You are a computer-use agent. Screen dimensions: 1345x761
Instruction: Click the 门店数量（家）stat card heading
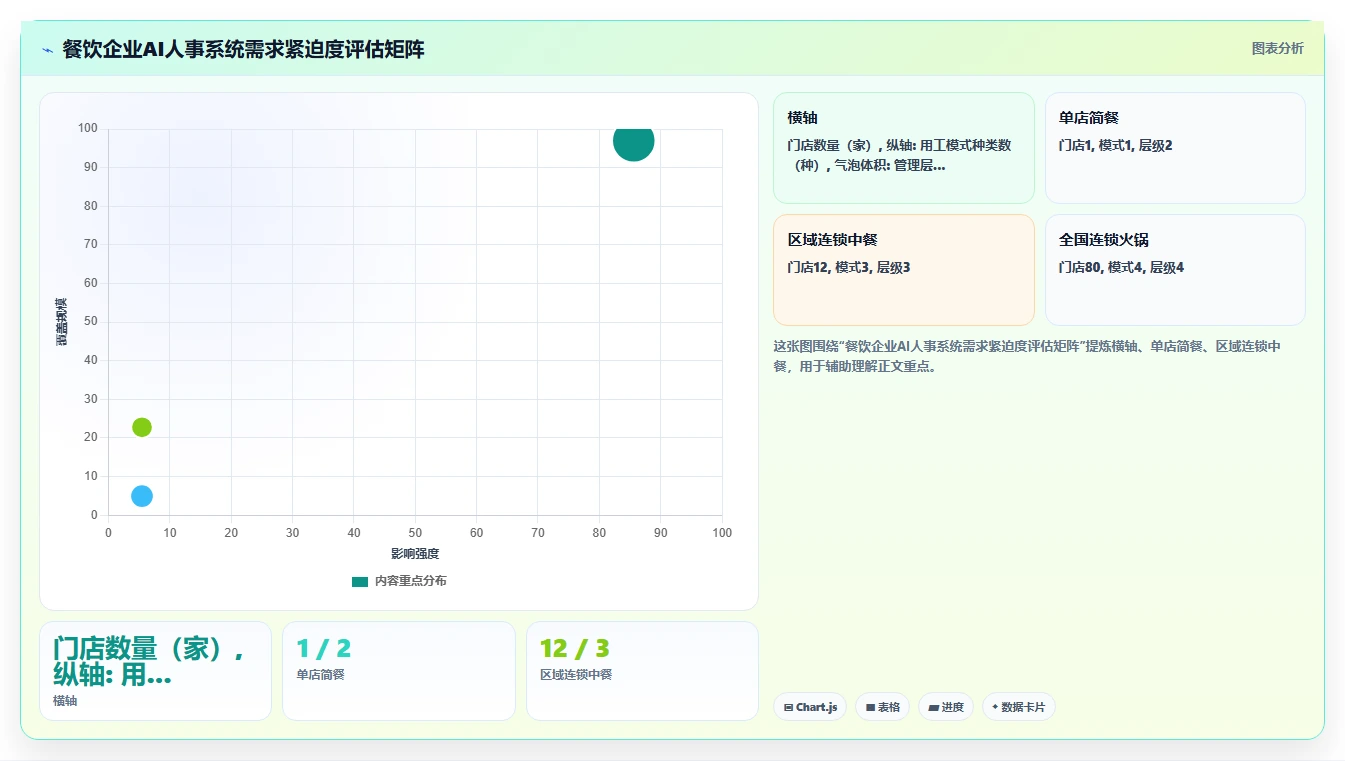(x=148, y=661)
